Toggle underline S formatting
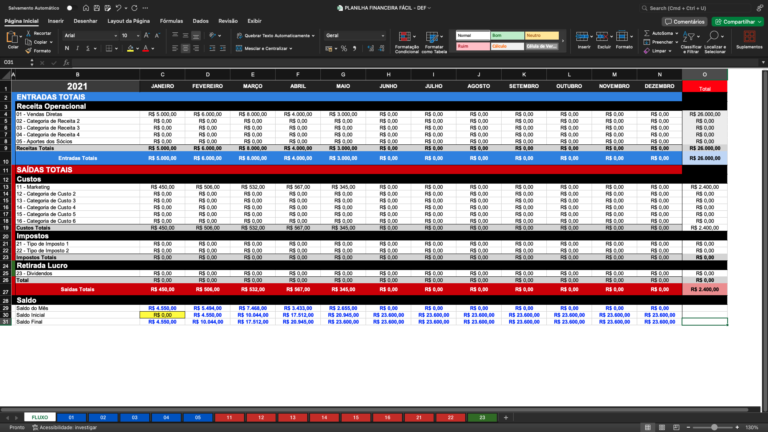 click(x=88, y=48)
